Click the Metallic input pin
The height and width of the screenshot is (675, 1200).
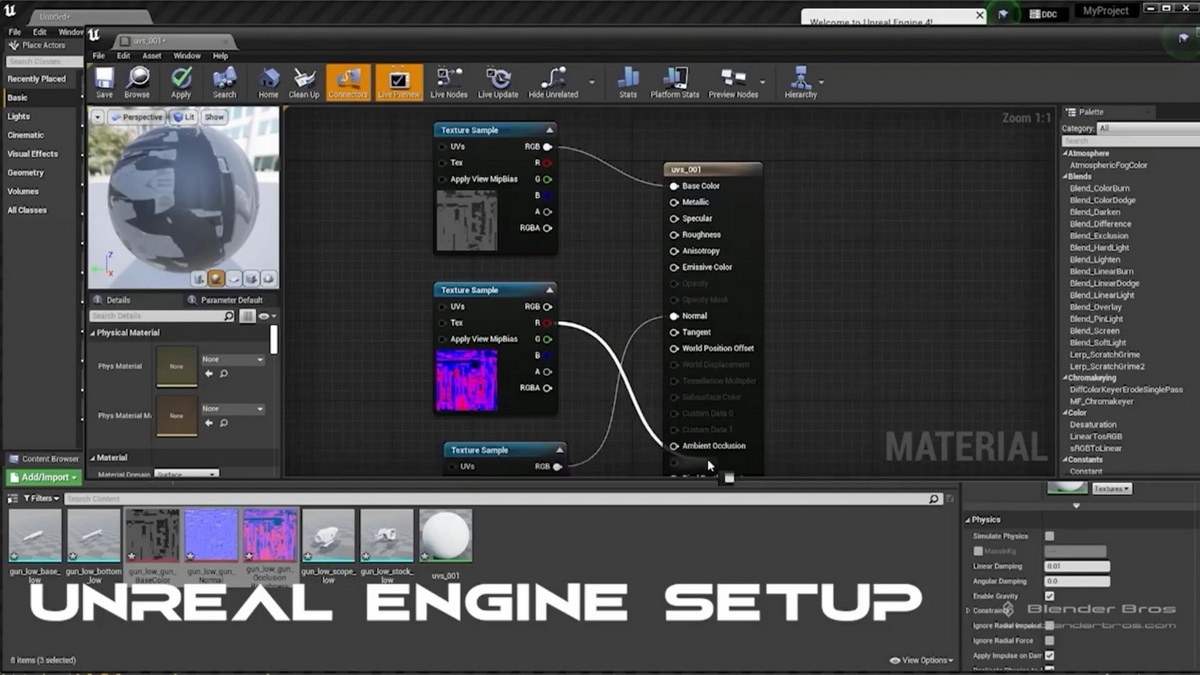coord(674,202)
